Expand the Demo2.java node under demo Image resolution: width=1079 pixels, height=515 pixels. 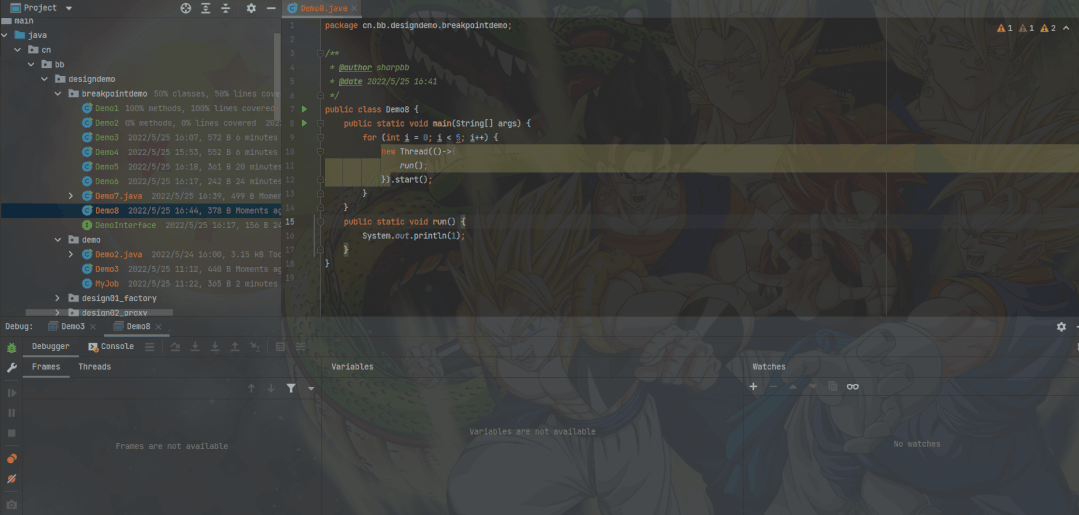tap(71, 255)
